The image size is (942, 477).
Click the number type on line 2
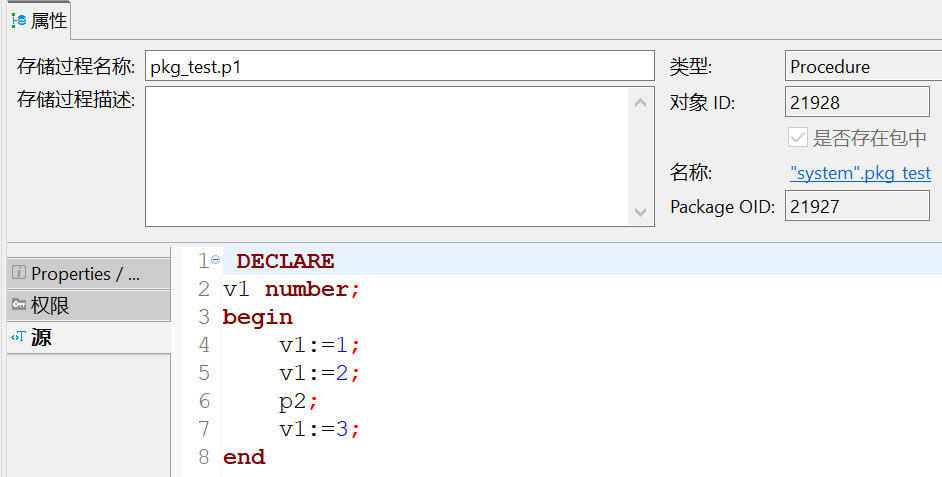pos(307,289)
